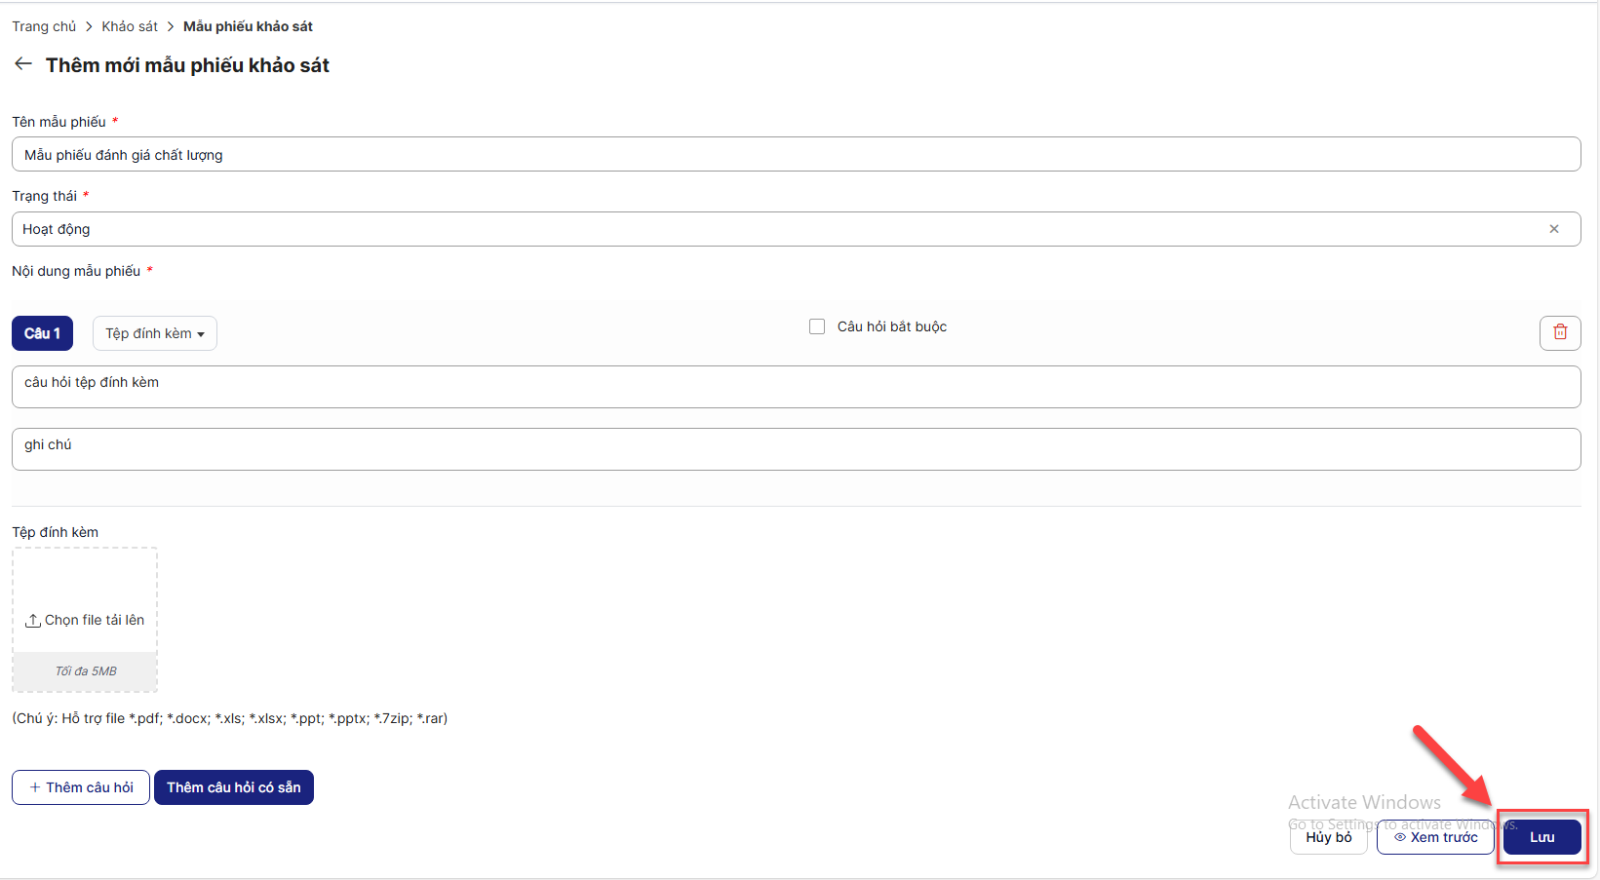1600x880 pixels.
Task: Click the eye icon on Xem trước
Action: 1400,838
